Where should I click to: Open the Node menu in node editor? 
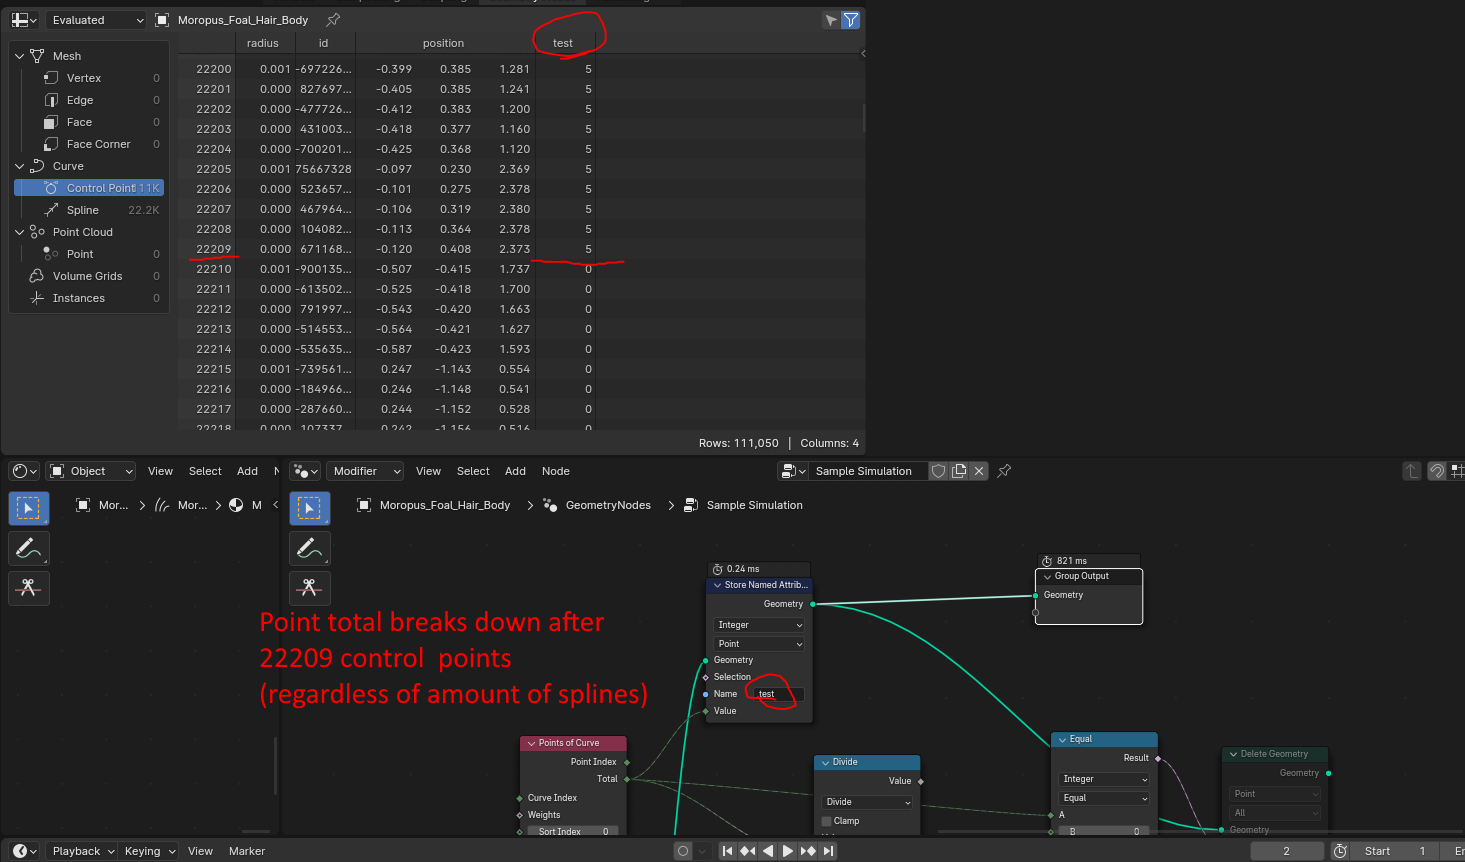pyautogui.click(x=556, y=471)
